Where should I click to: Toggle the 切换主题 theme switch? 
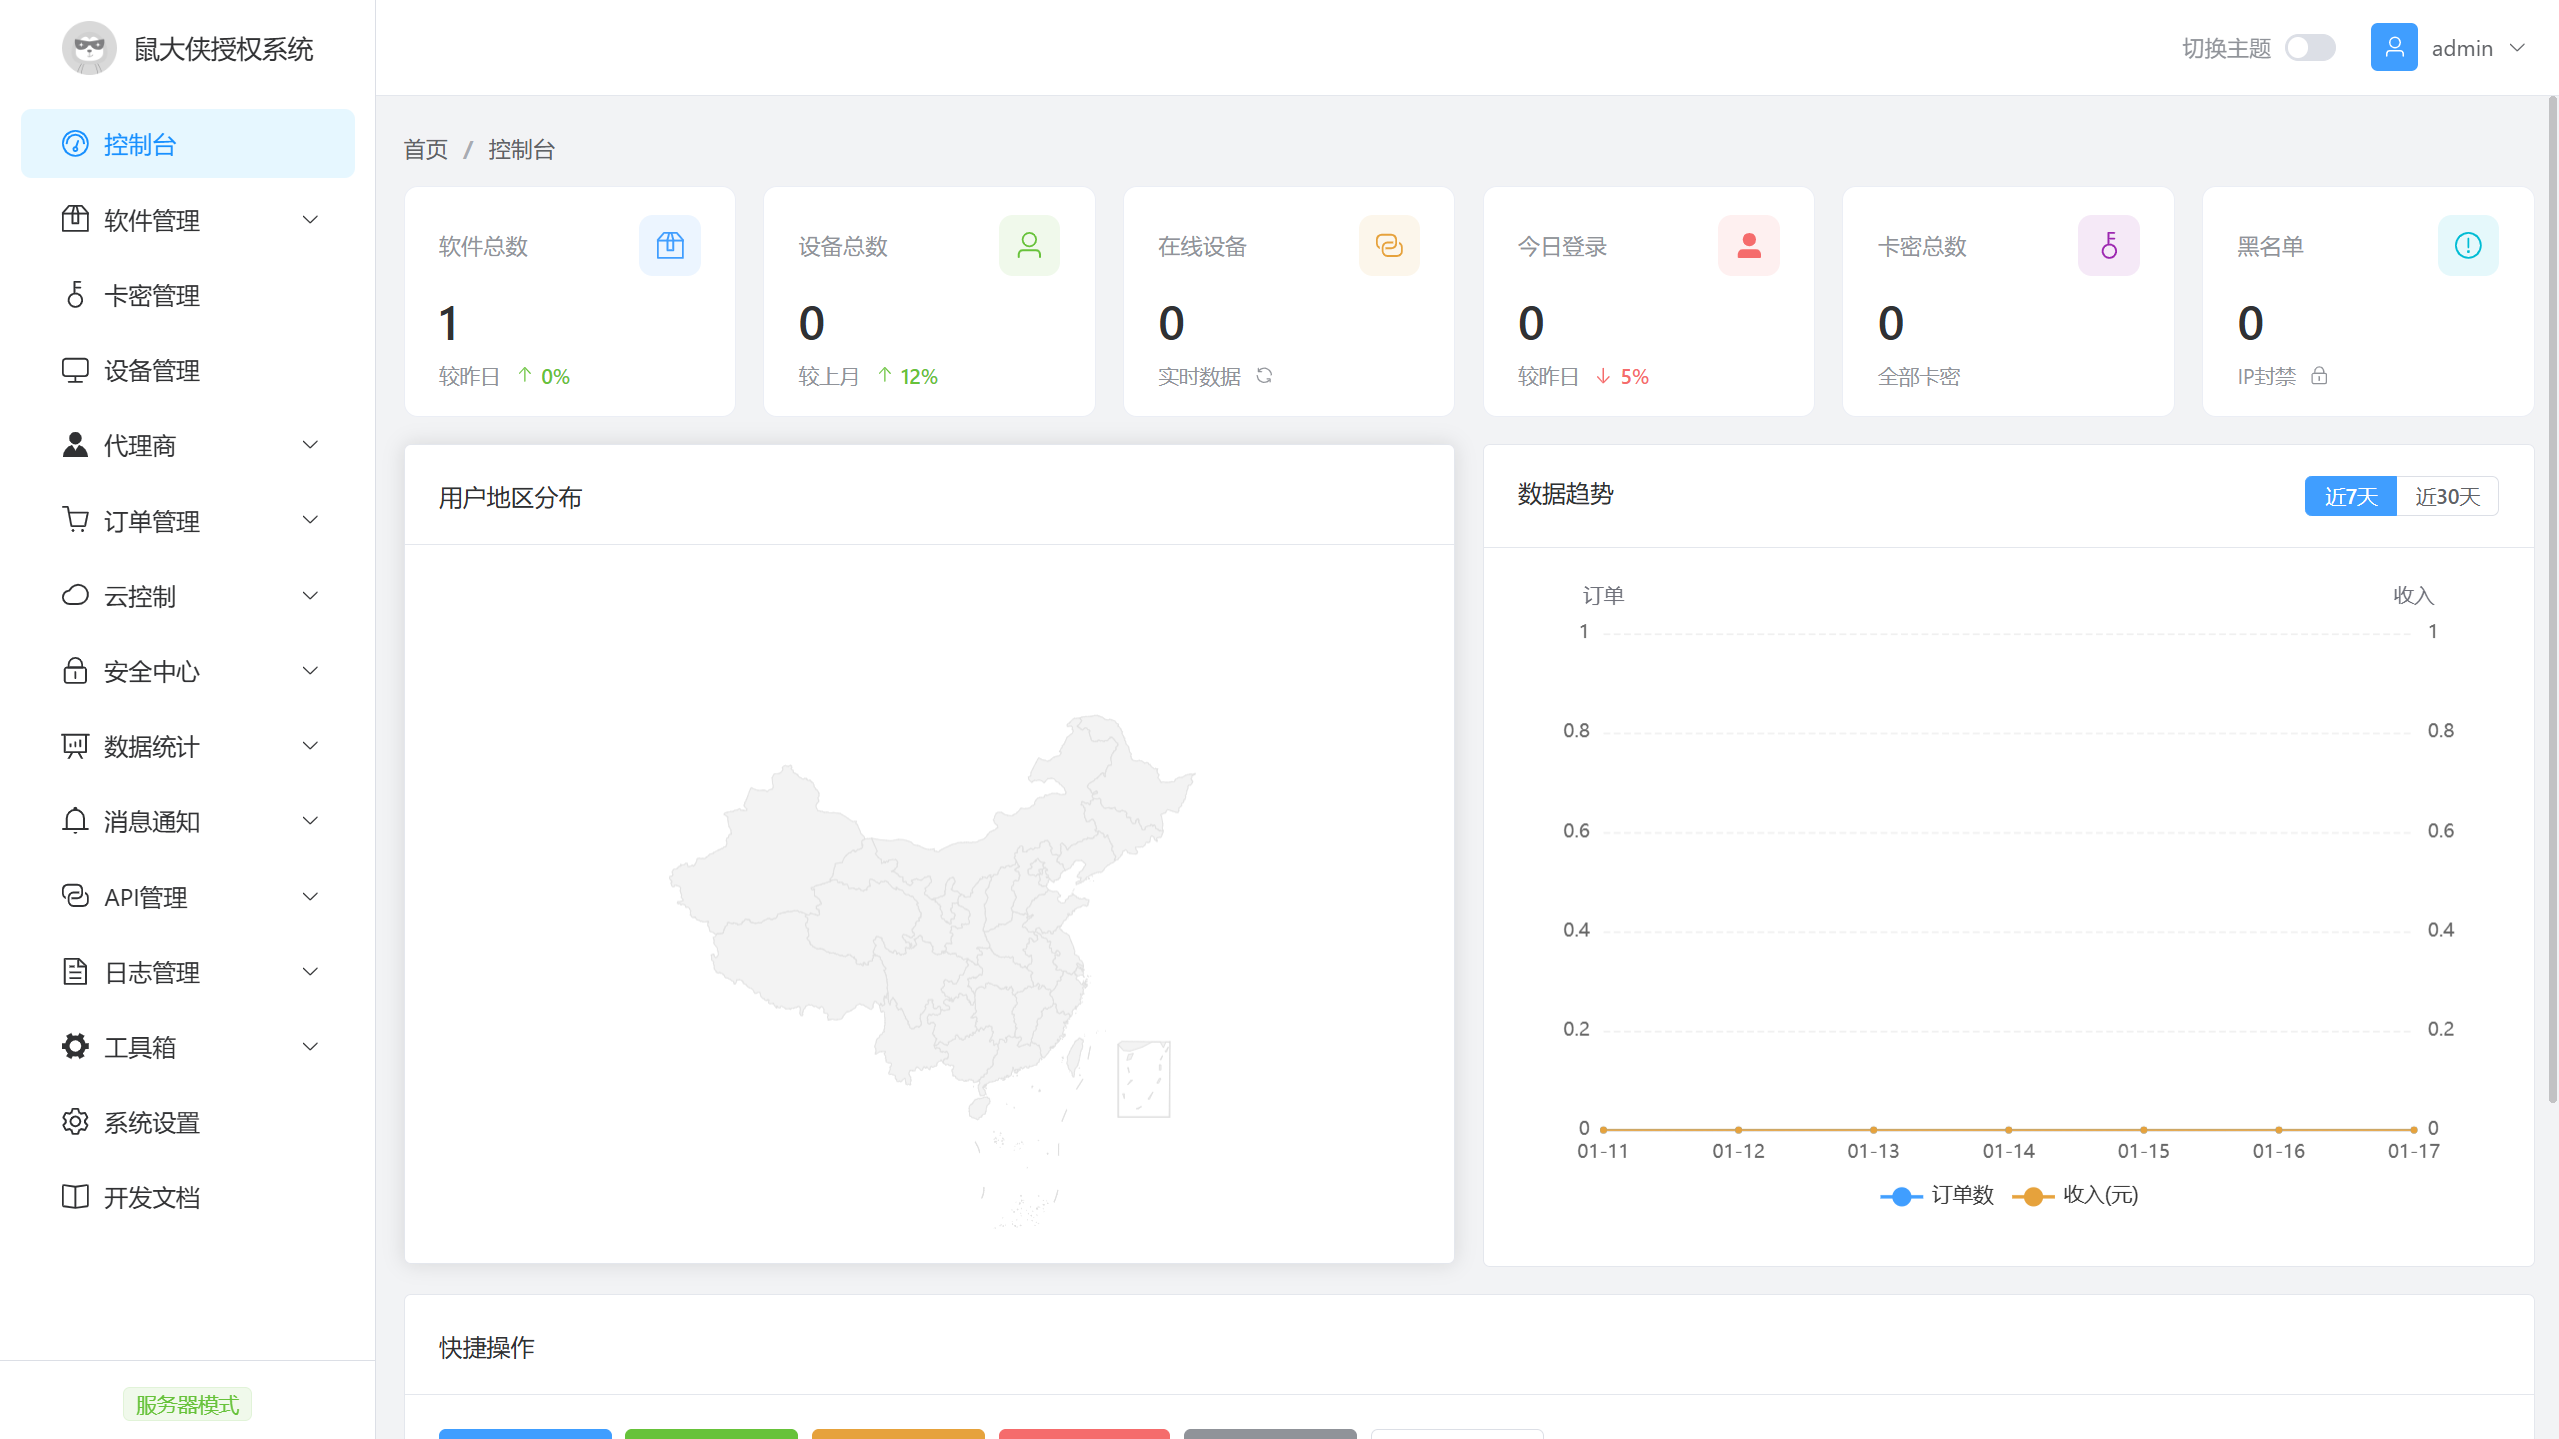(x=2310, y=47)
